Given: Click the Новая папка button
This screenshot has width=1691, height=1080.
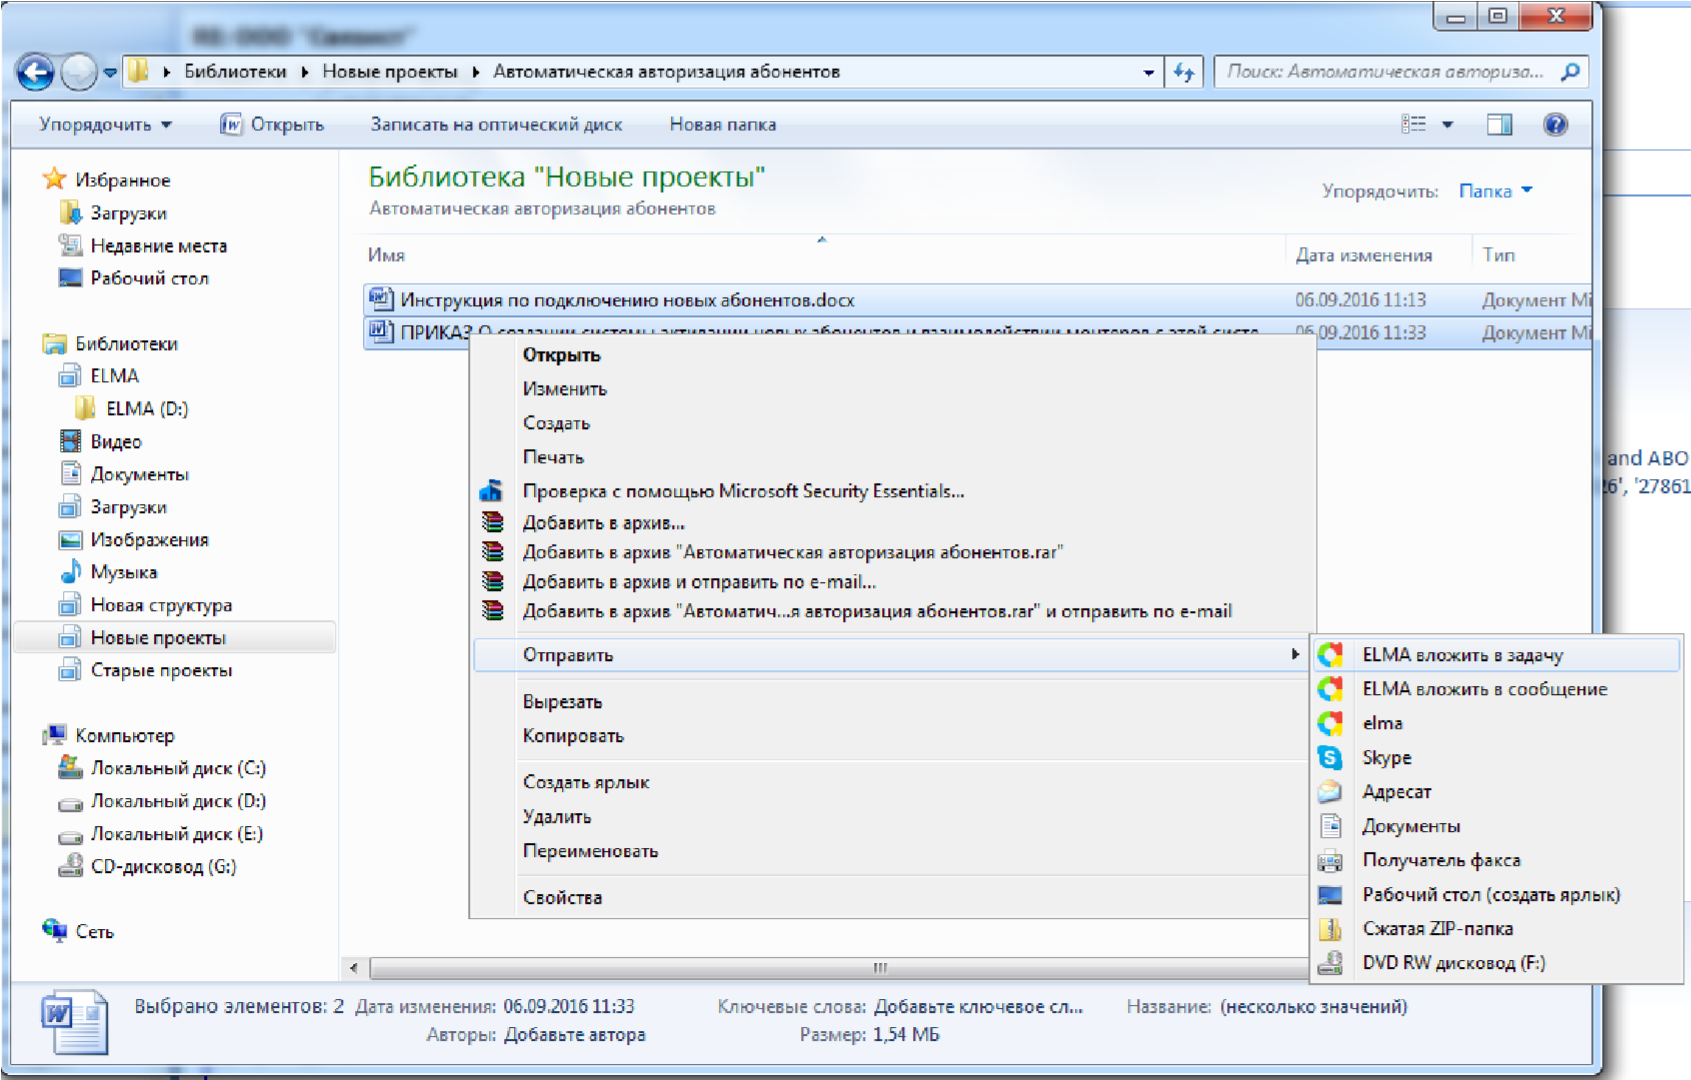Looking at the screenshot, I should click(x=722, y=125).
